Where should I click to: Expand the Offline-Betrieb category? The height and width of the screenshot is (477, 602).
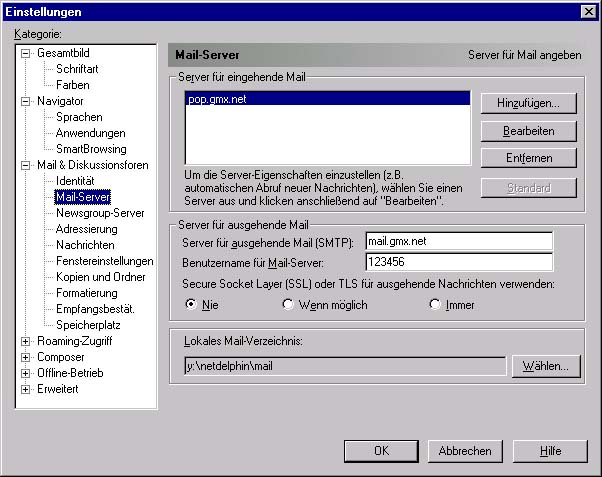point(25,373)
